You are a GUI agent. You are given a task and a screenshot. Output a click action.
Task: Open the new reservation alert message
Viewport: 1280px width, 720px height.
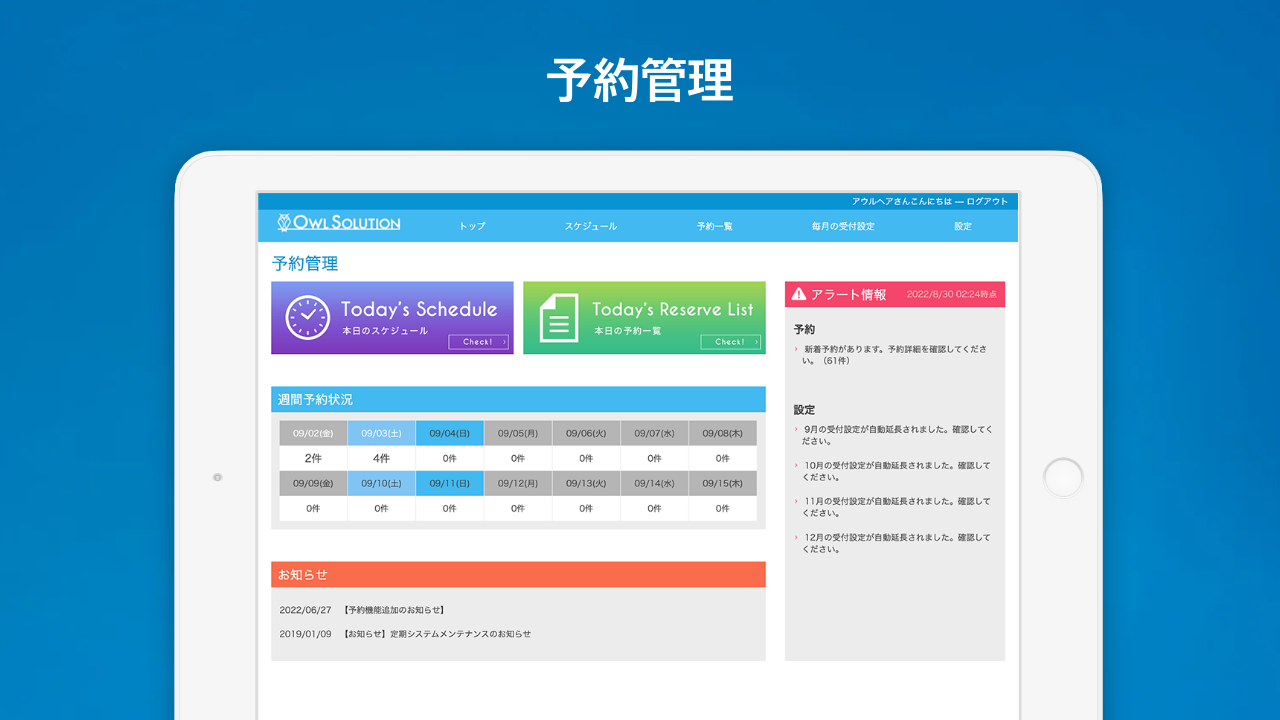[x=894, y=354]
